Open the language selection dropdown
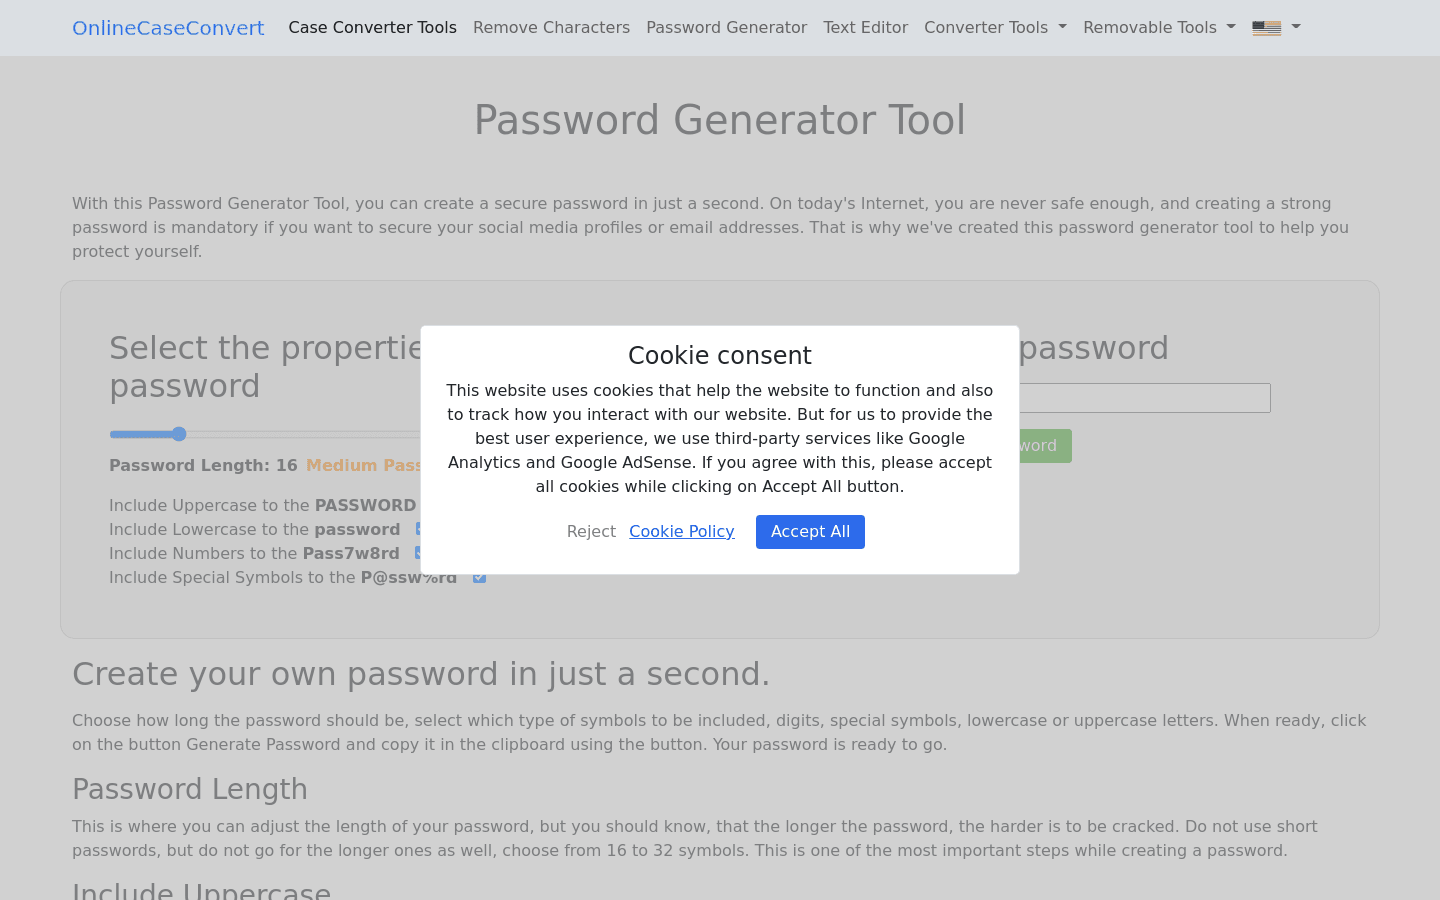Screen dimensions: 1440x900 tap(1276, 28)
